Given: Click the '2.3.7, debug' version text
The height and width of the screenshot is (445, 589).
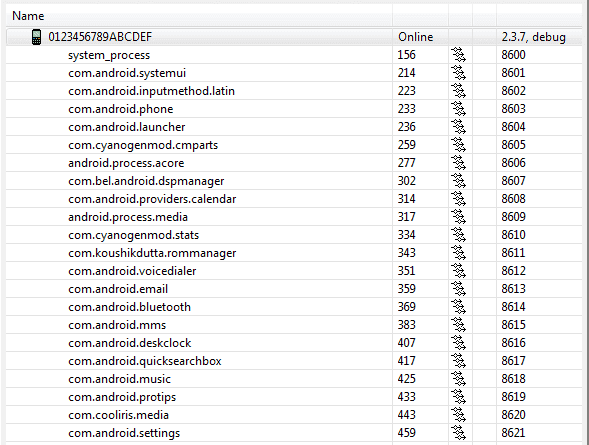Looking at the screenshot, I should point(533,37).
